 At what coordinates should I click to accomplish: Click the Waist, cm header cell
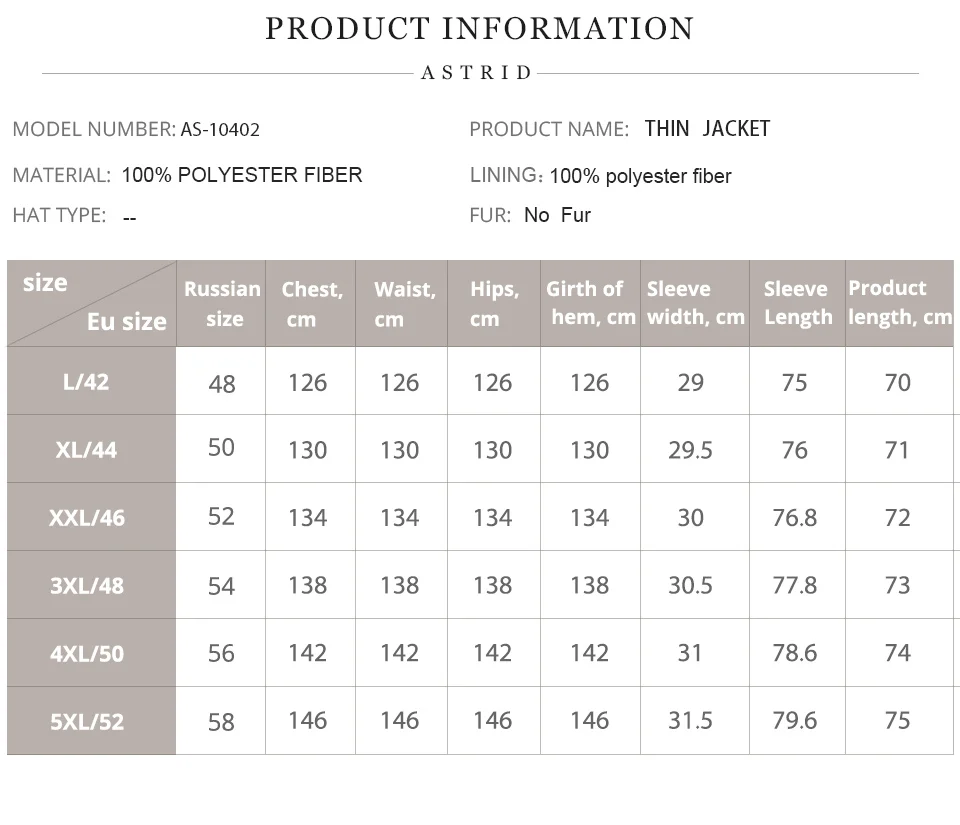click(402, 303)
